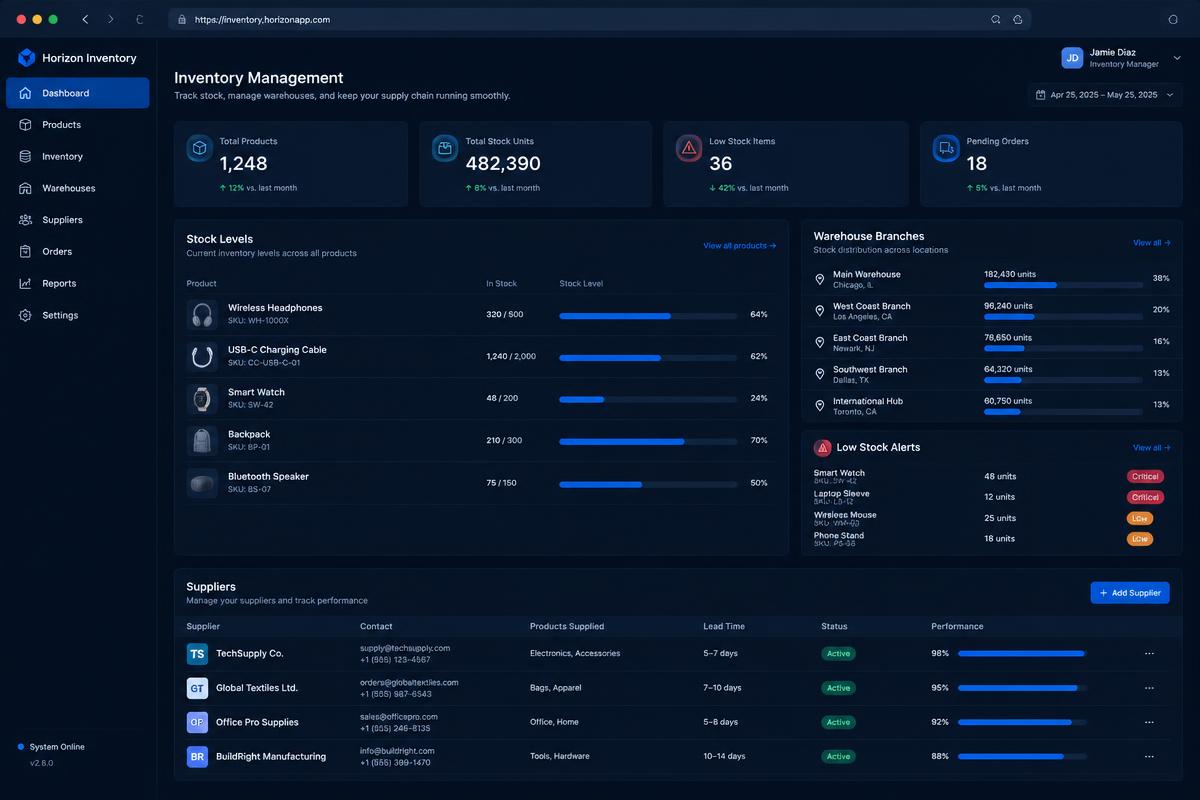
Task: Click the Wireless Headphones stock level bar
Action: (x=647, y=316)
